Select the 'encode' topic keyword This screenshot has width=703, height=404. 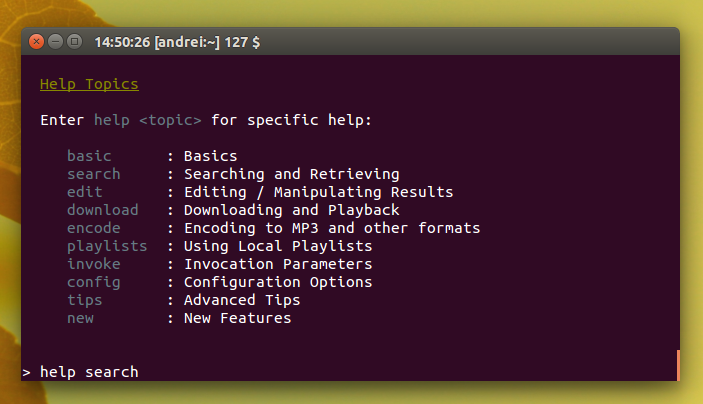tap(93, 228)
